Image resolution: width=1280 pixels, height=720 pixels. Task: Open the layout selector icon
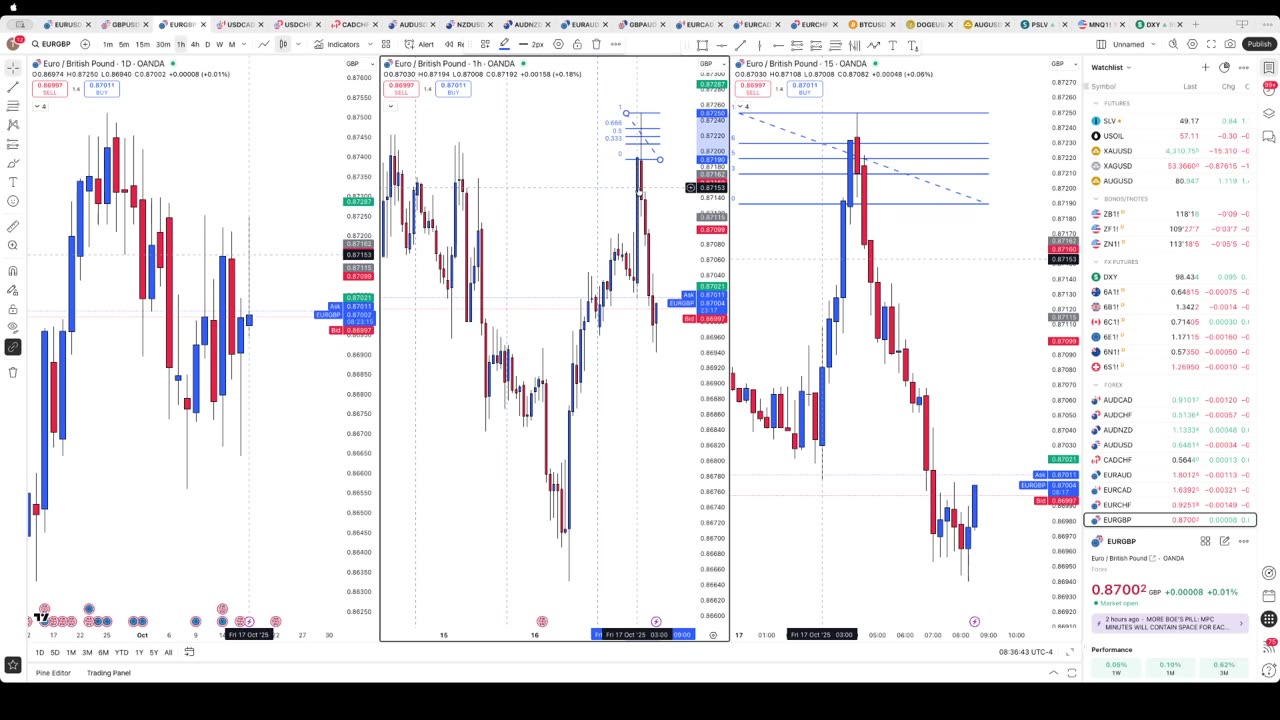tap(1101, 44)
